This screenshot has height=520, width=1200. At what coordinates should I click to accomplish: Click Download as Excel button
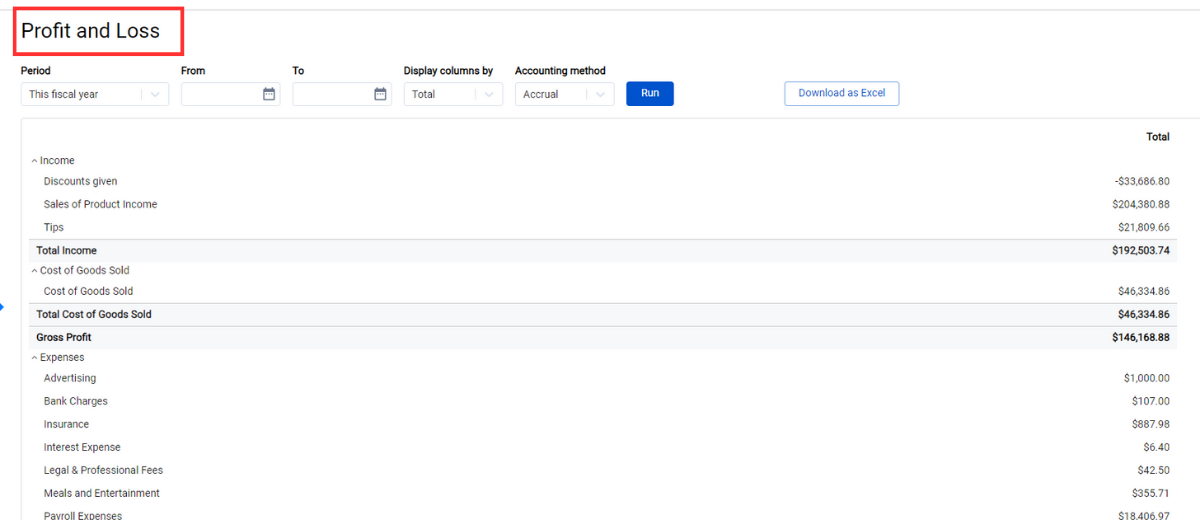pyautogui.click(x=841, y=93)
